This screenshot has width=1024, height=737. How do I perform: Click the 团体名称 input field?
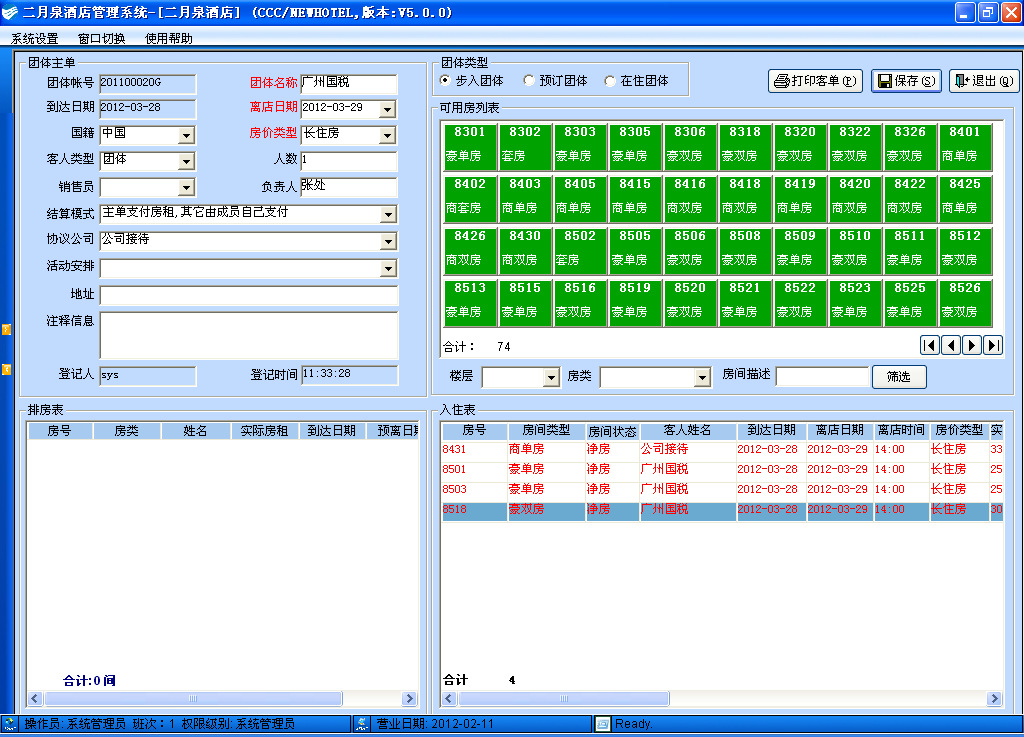tap(349, 83)
